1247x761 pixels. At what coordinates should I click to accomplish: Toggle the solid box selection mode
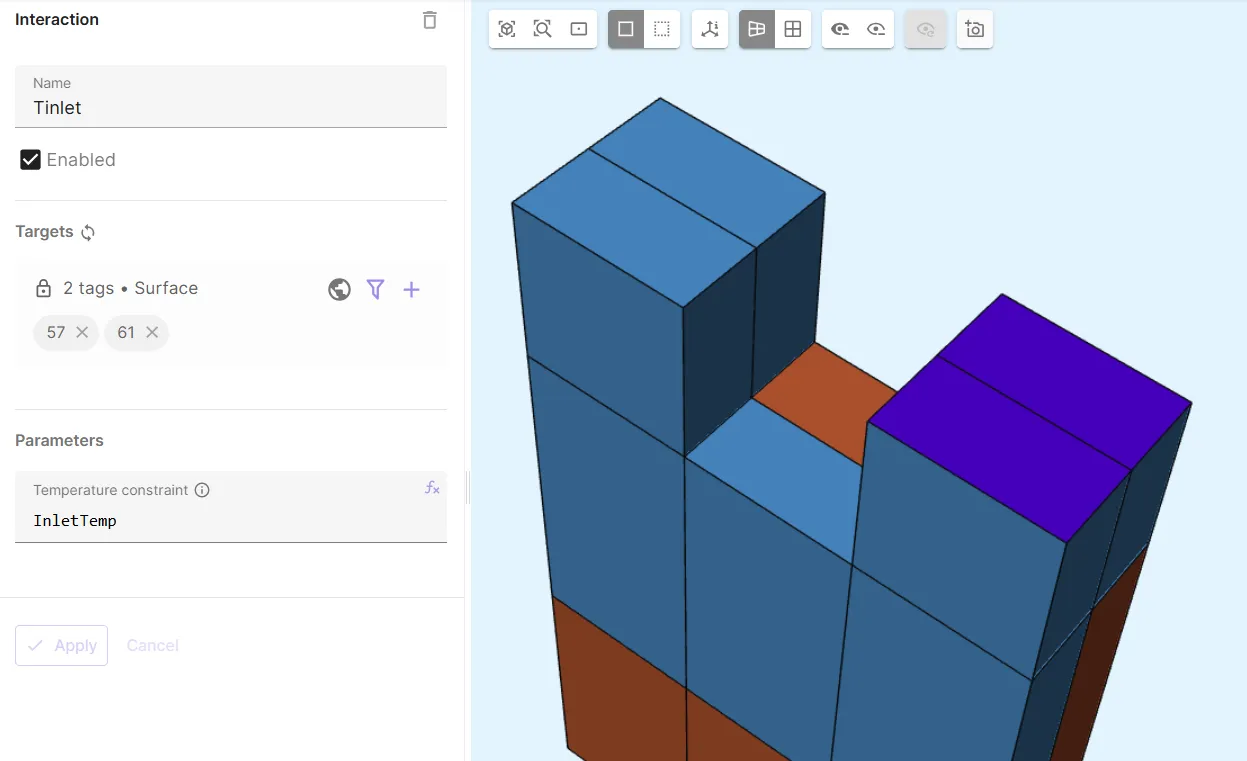[x=626, y=29]
